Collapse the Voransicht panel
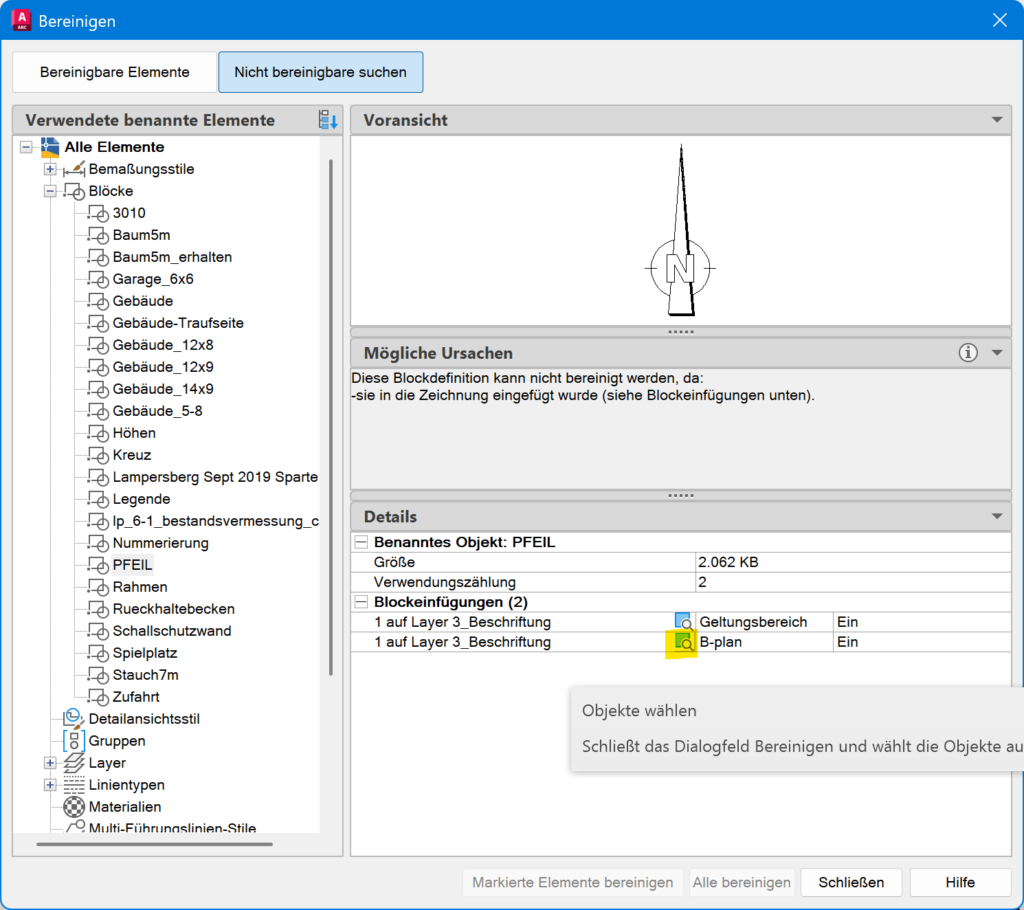The width and height of the screenshot is (1024, 910). point(996,120)
